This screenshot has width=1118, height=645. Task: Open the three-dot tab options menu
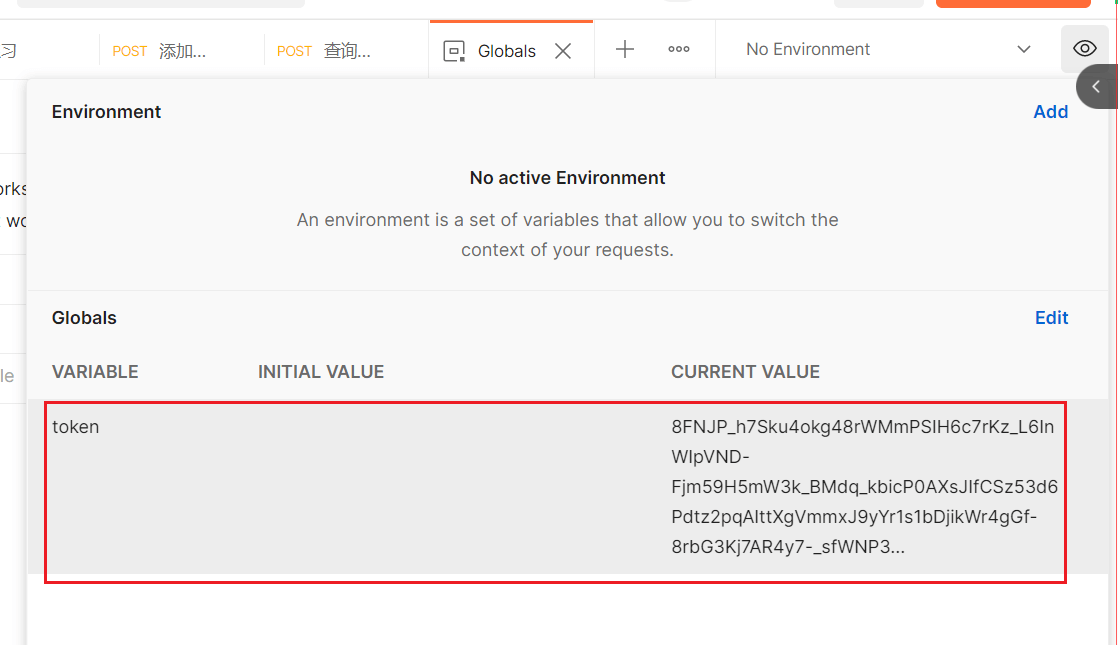pos(679,49)
